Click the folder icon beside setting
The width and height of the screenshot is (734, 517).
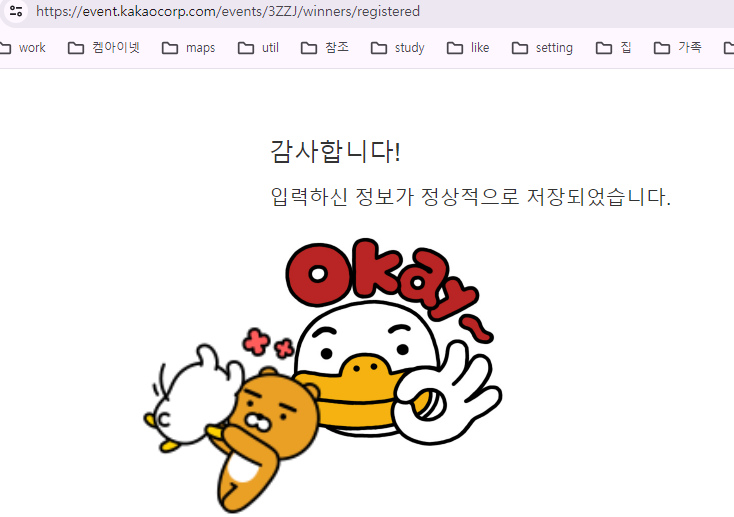point(520,48)
